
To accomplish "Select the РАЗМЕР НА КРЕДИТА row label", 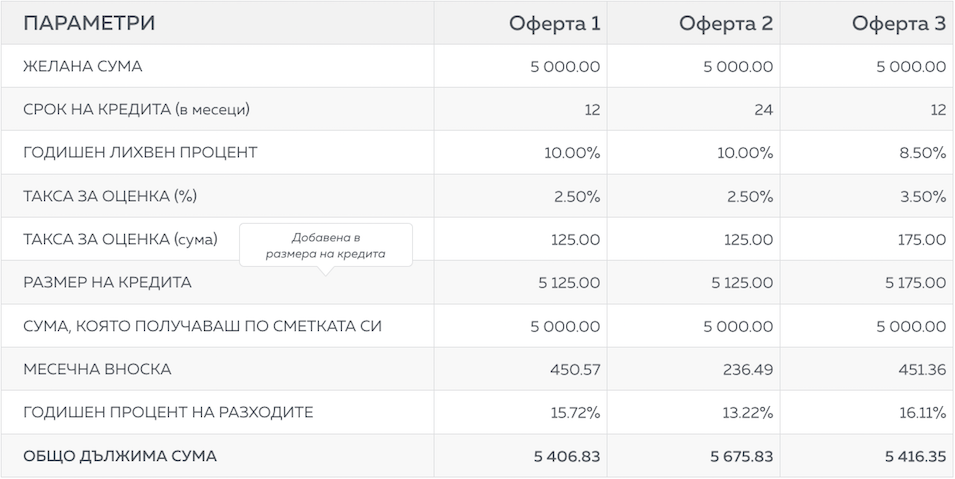I will click(107, 283).
